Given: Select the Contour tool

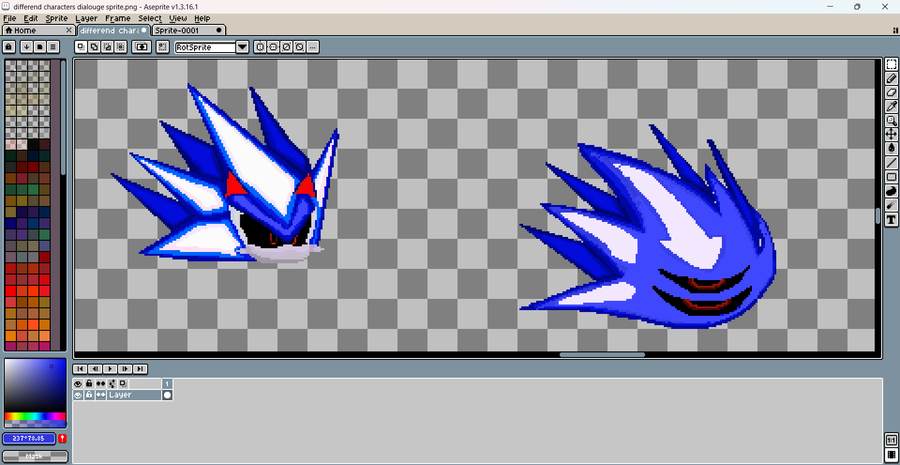Looking at the screenshot, I should pyautogui.click(x=891, y=191).
